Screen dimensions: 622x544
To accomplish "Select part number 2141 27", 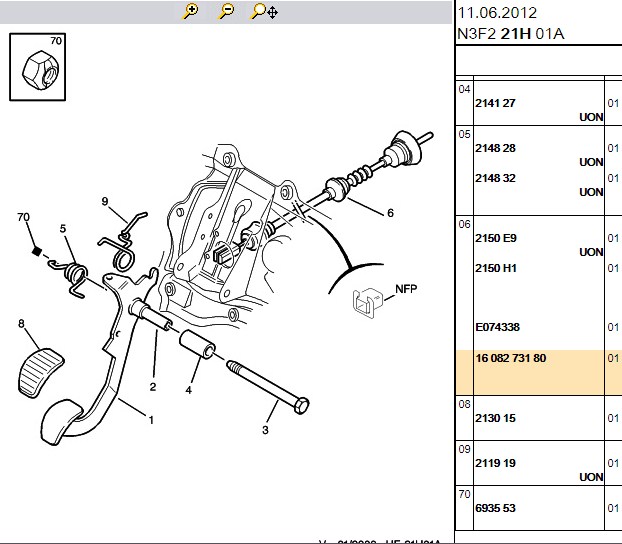I will (x=495, y=103).
